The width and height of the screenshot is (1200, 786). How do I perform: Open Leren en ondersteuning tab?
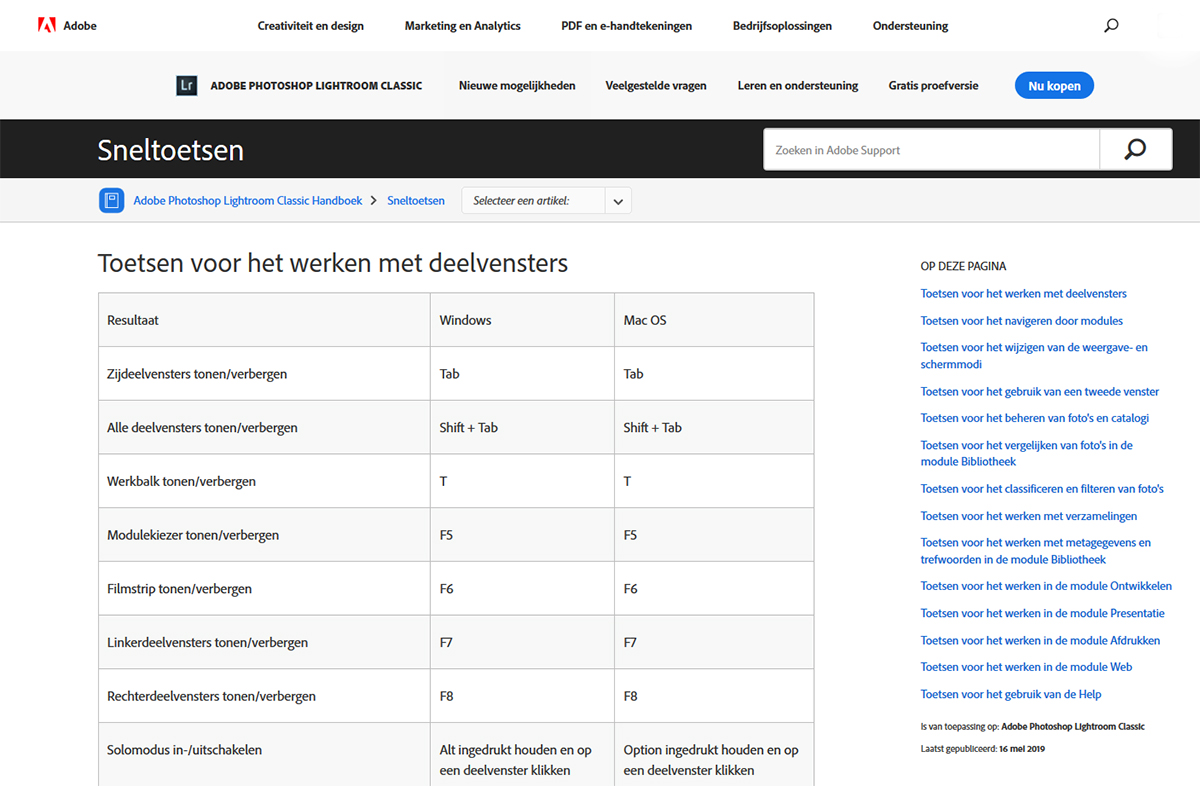798,86
